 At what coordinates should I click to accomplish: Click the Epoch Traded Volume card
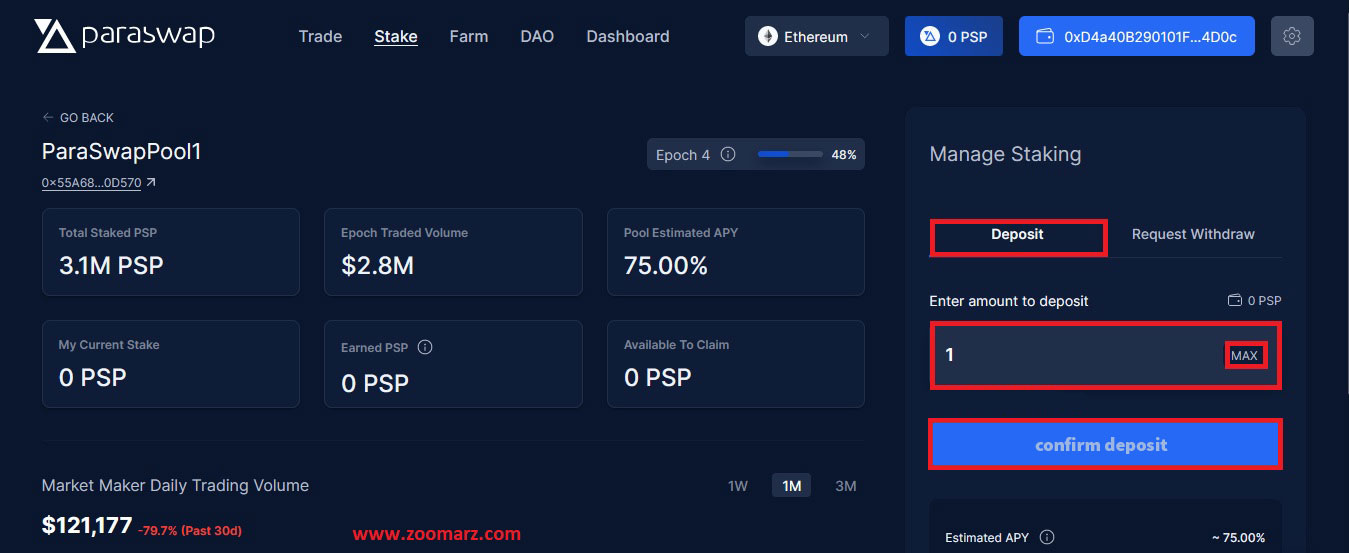(453, 252)
